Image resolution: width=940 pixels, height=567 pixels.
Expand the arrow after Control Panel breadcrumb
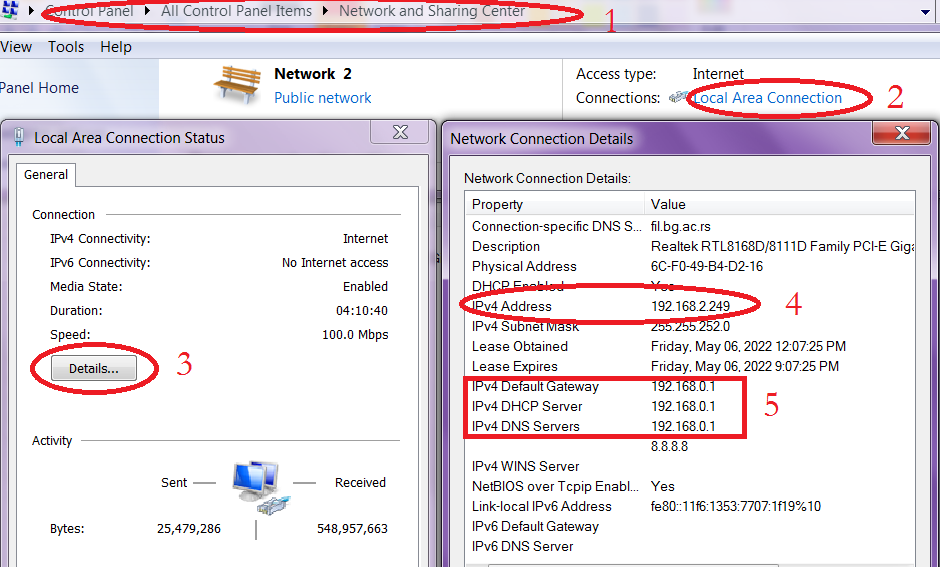point(147,11)
